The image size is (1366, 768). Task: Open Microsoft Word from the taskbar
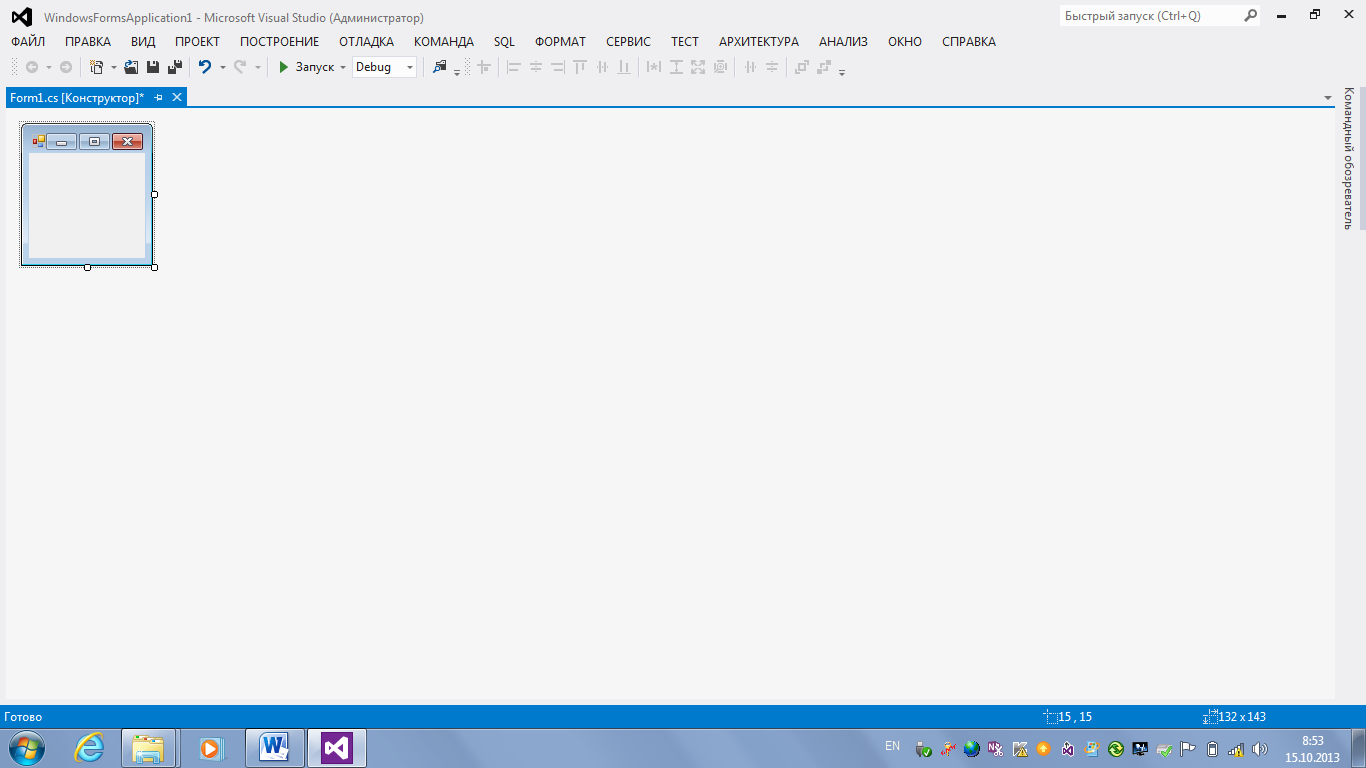(274, 748)
